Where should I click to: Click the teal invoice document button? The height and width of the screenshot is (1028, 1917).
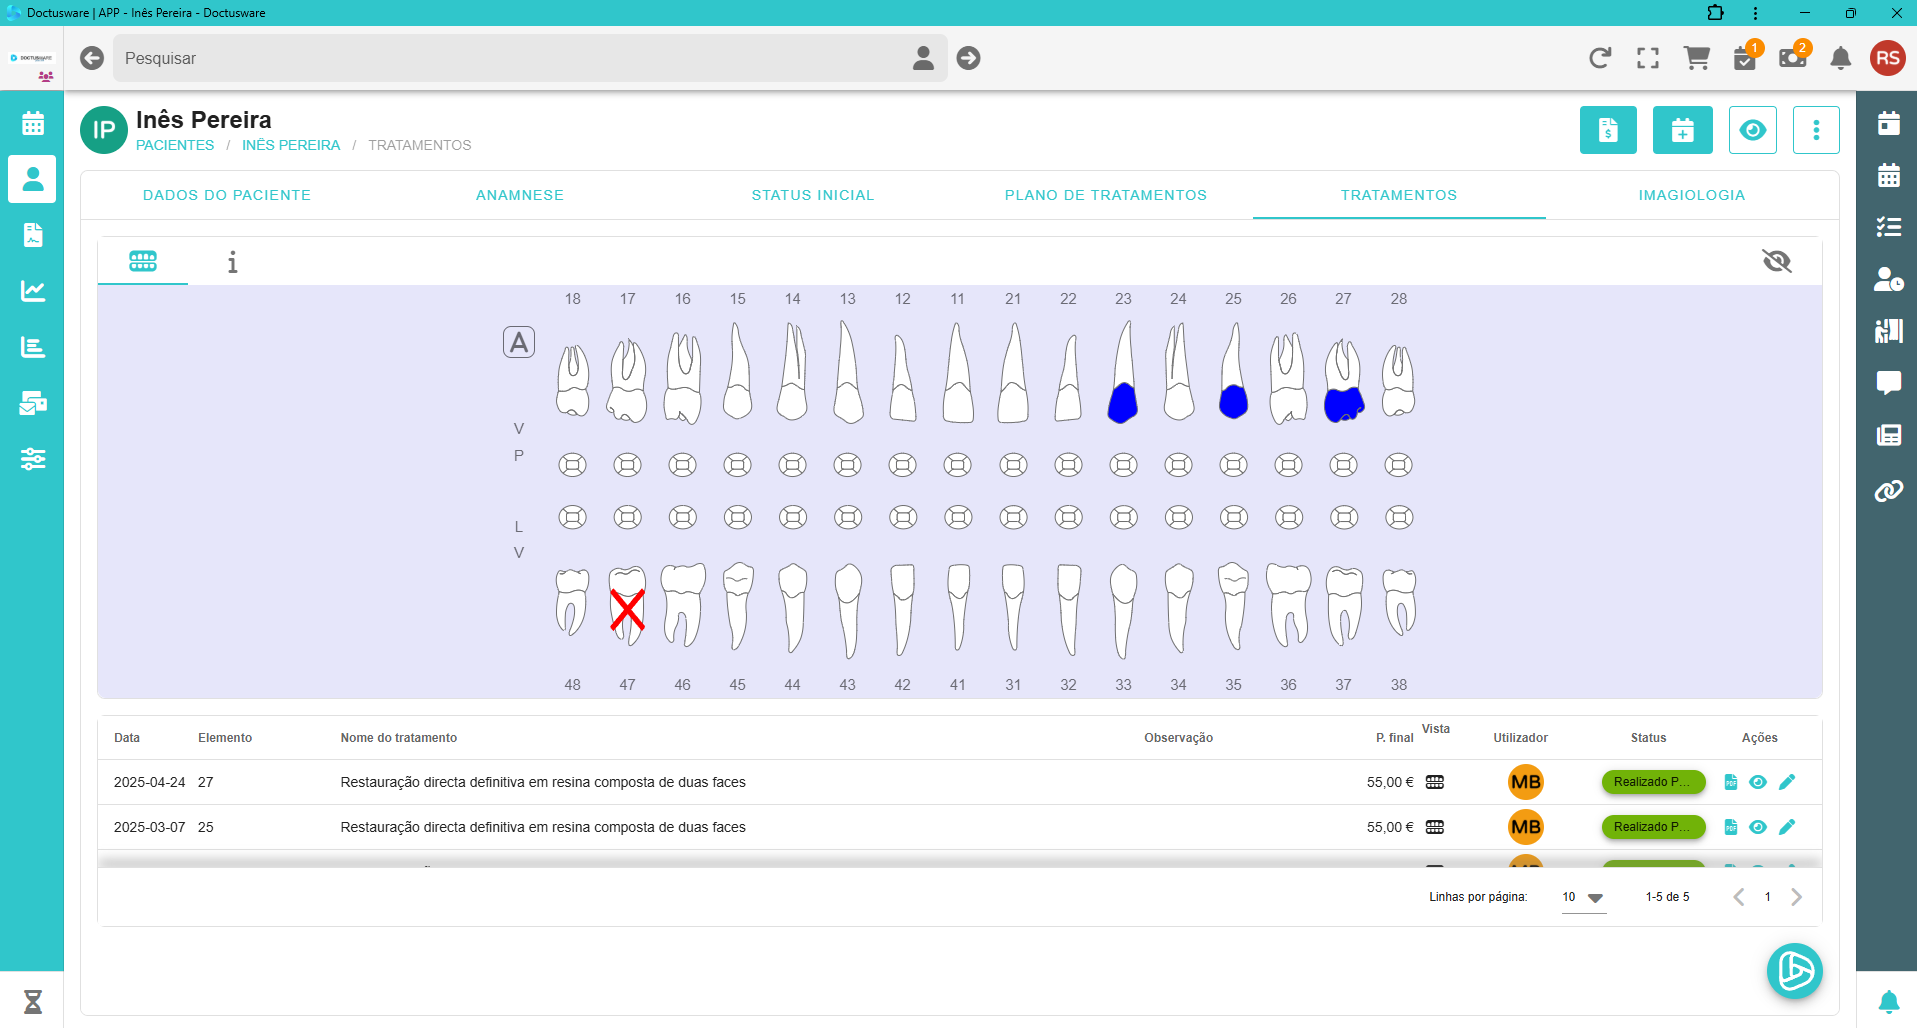1608,130
